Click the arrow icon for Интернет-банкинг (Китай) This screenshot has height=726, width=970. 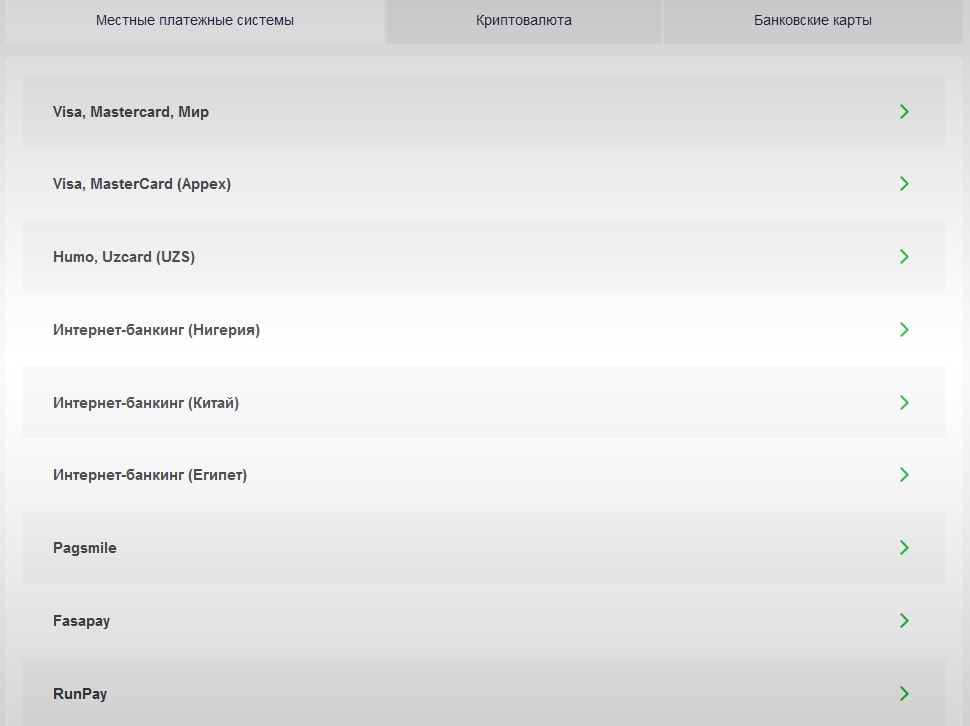point(904,403)
